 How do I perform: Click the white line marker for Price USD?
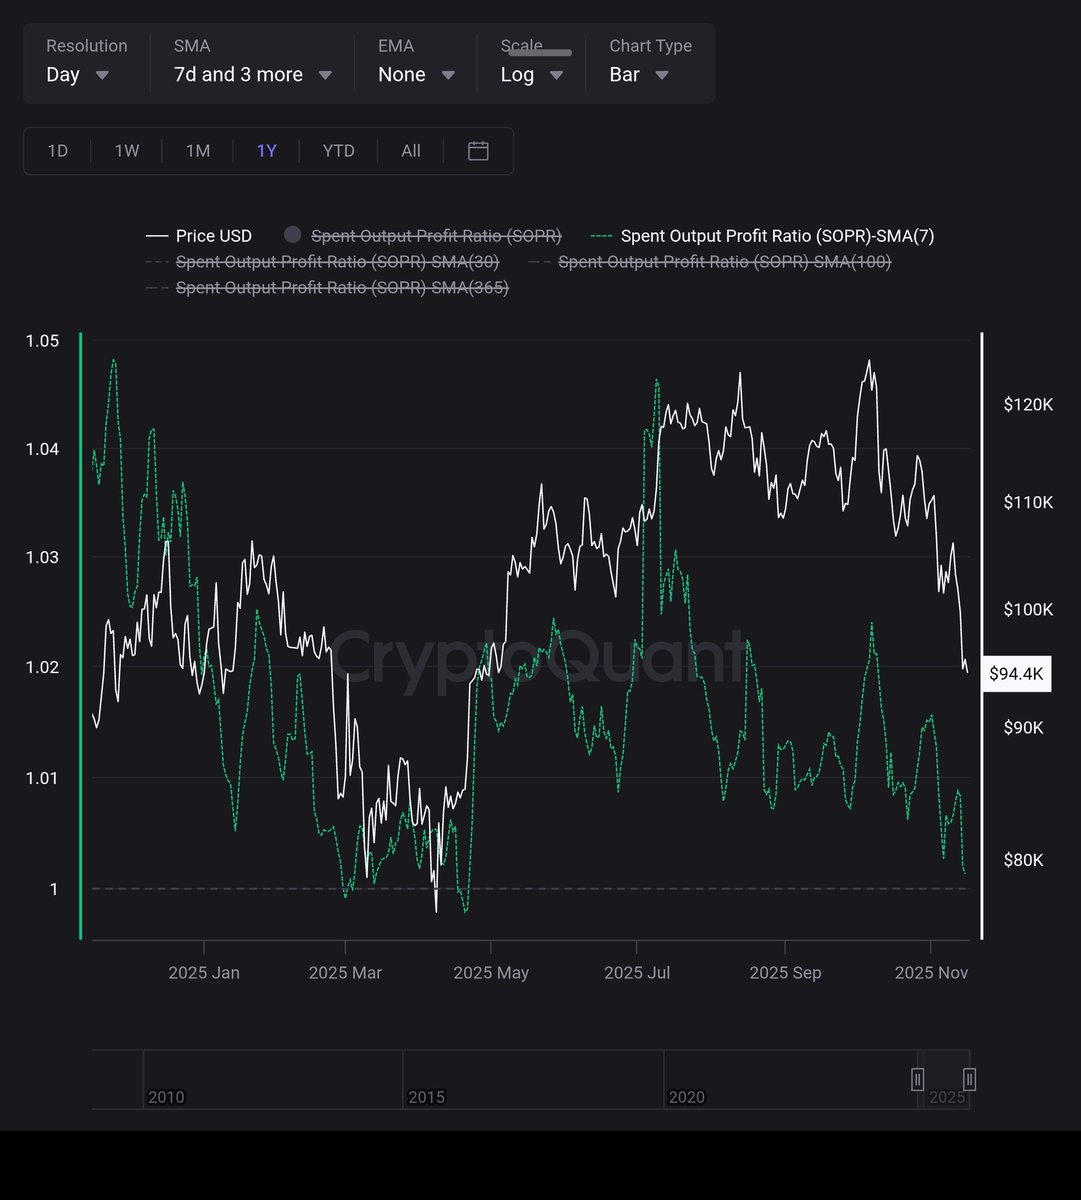click(159, 235)
